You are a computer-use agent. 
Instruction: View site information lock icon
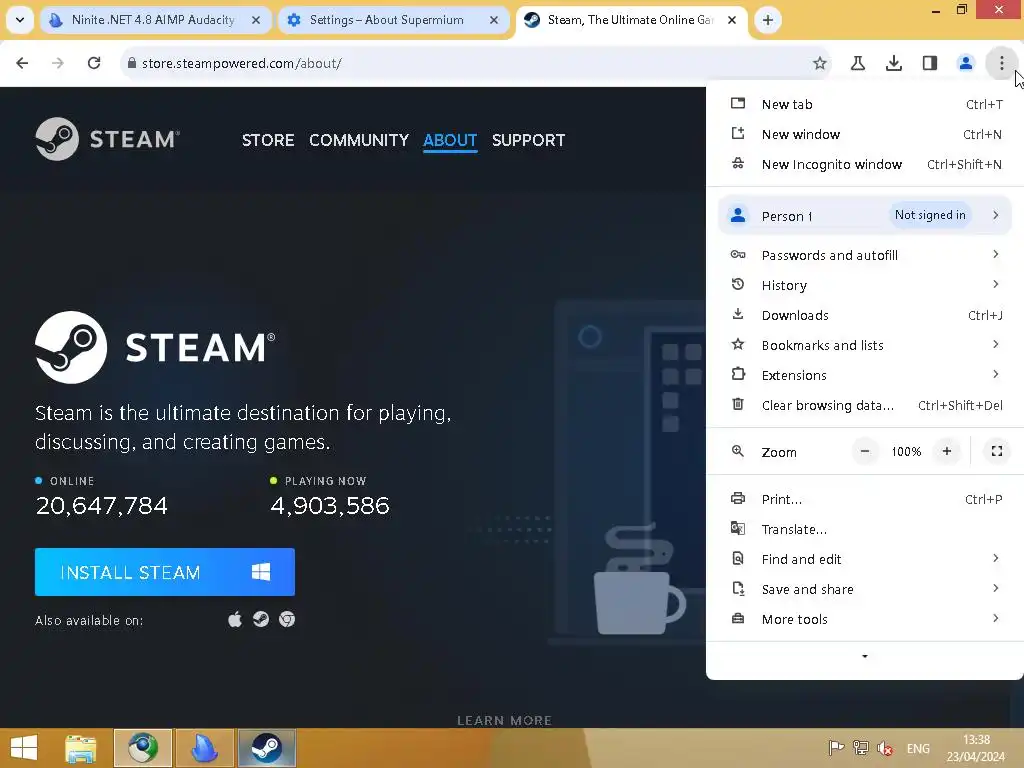click(x=132, y=63)
